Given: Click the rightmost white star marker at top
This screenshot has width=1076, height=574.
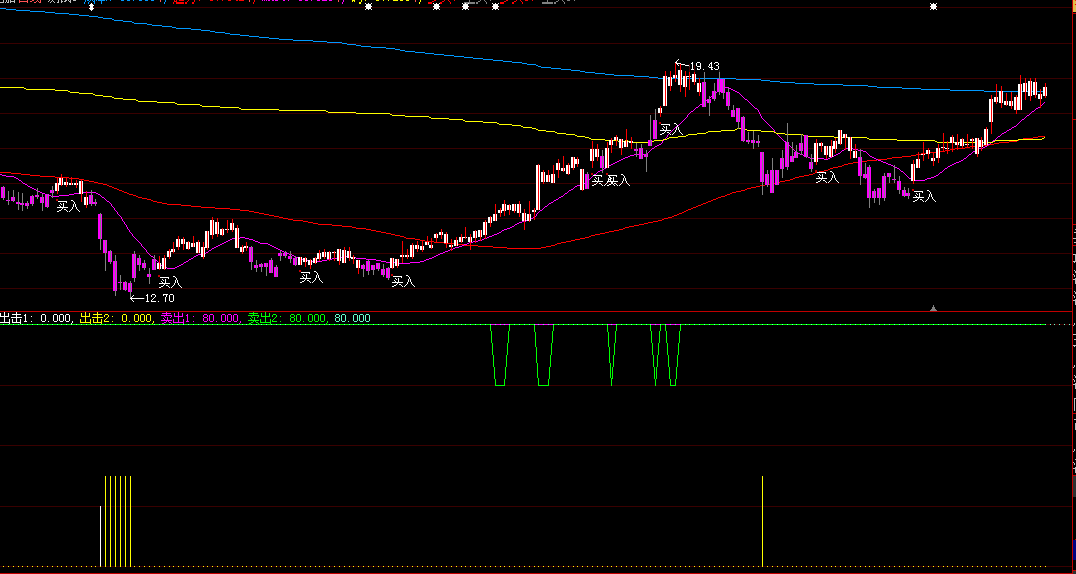Looking at the screenshot, I should pos(932,7).
